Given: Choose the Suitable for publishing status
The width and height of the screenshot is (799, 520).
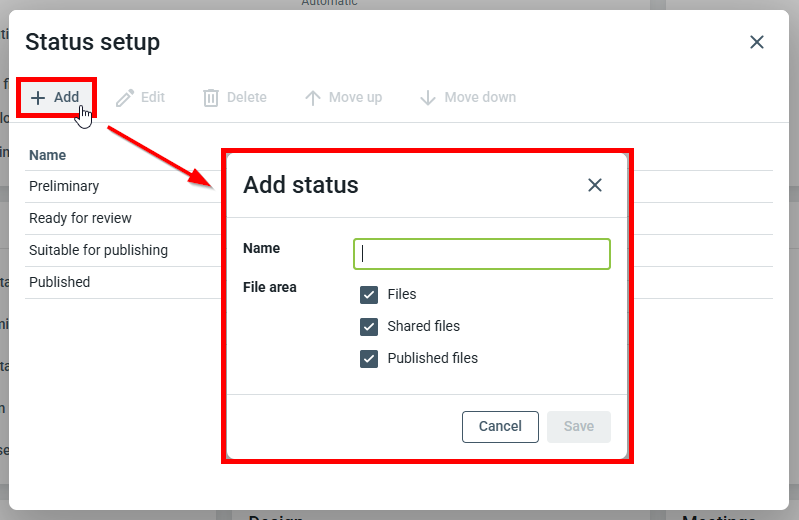Looking at the screenshot, I should coord(98,250).
